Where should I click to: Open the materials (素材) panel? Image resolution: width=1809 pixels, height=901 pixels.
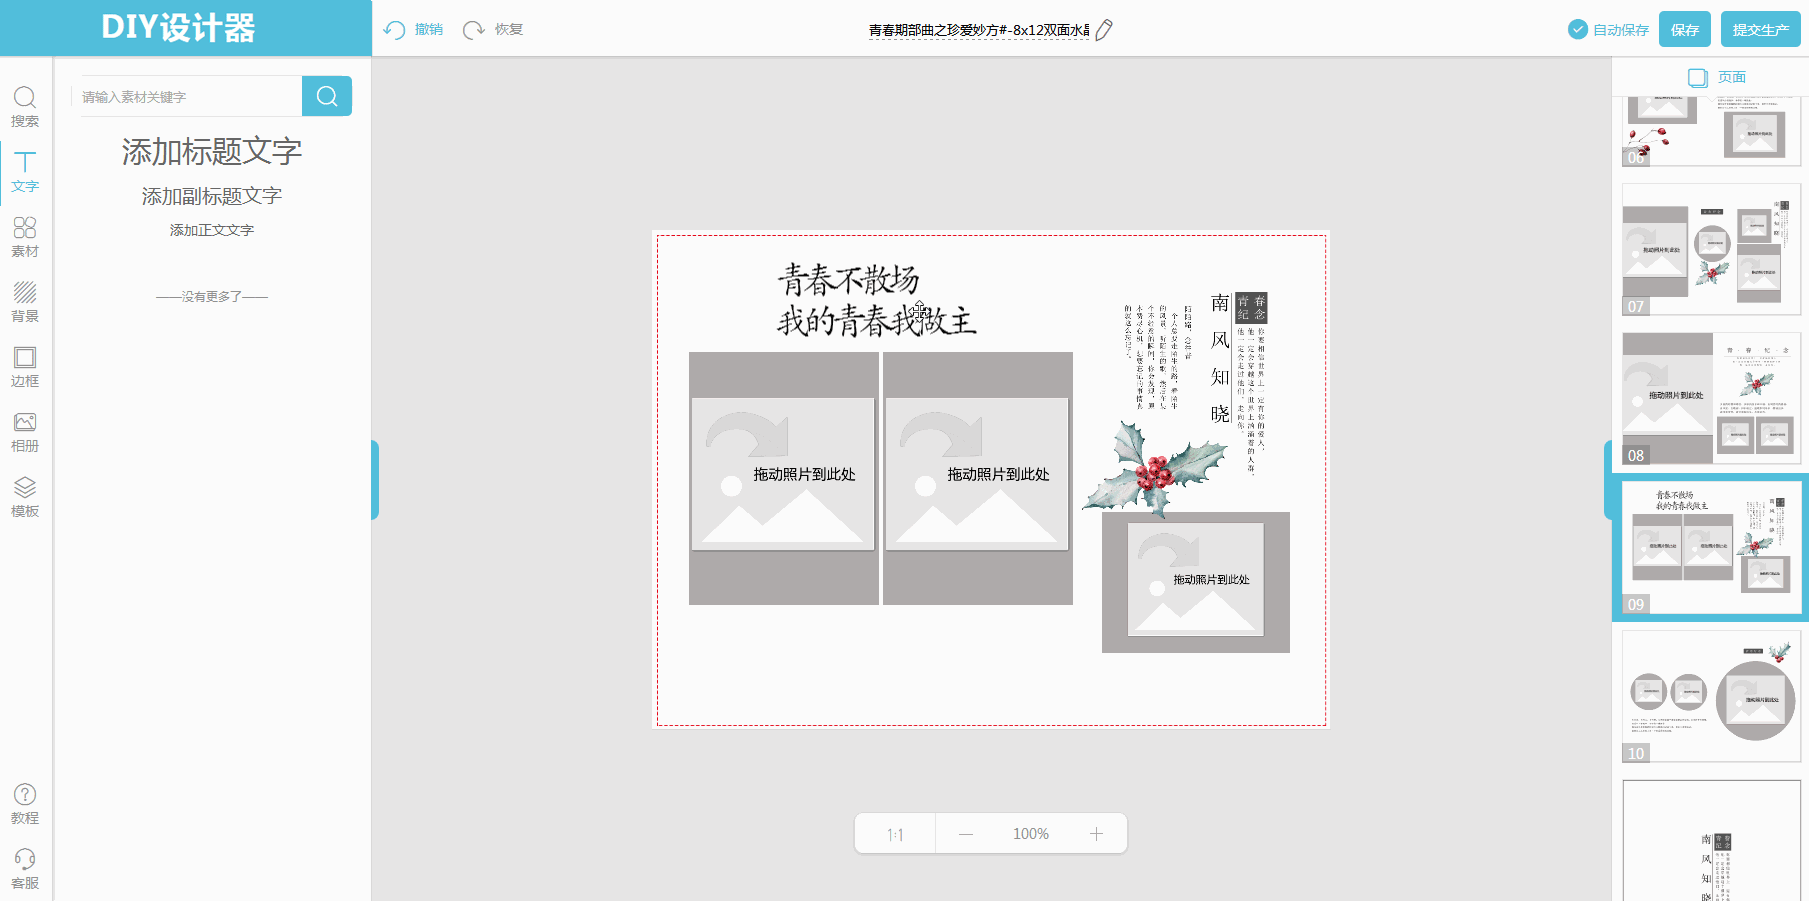coord(25,236)
